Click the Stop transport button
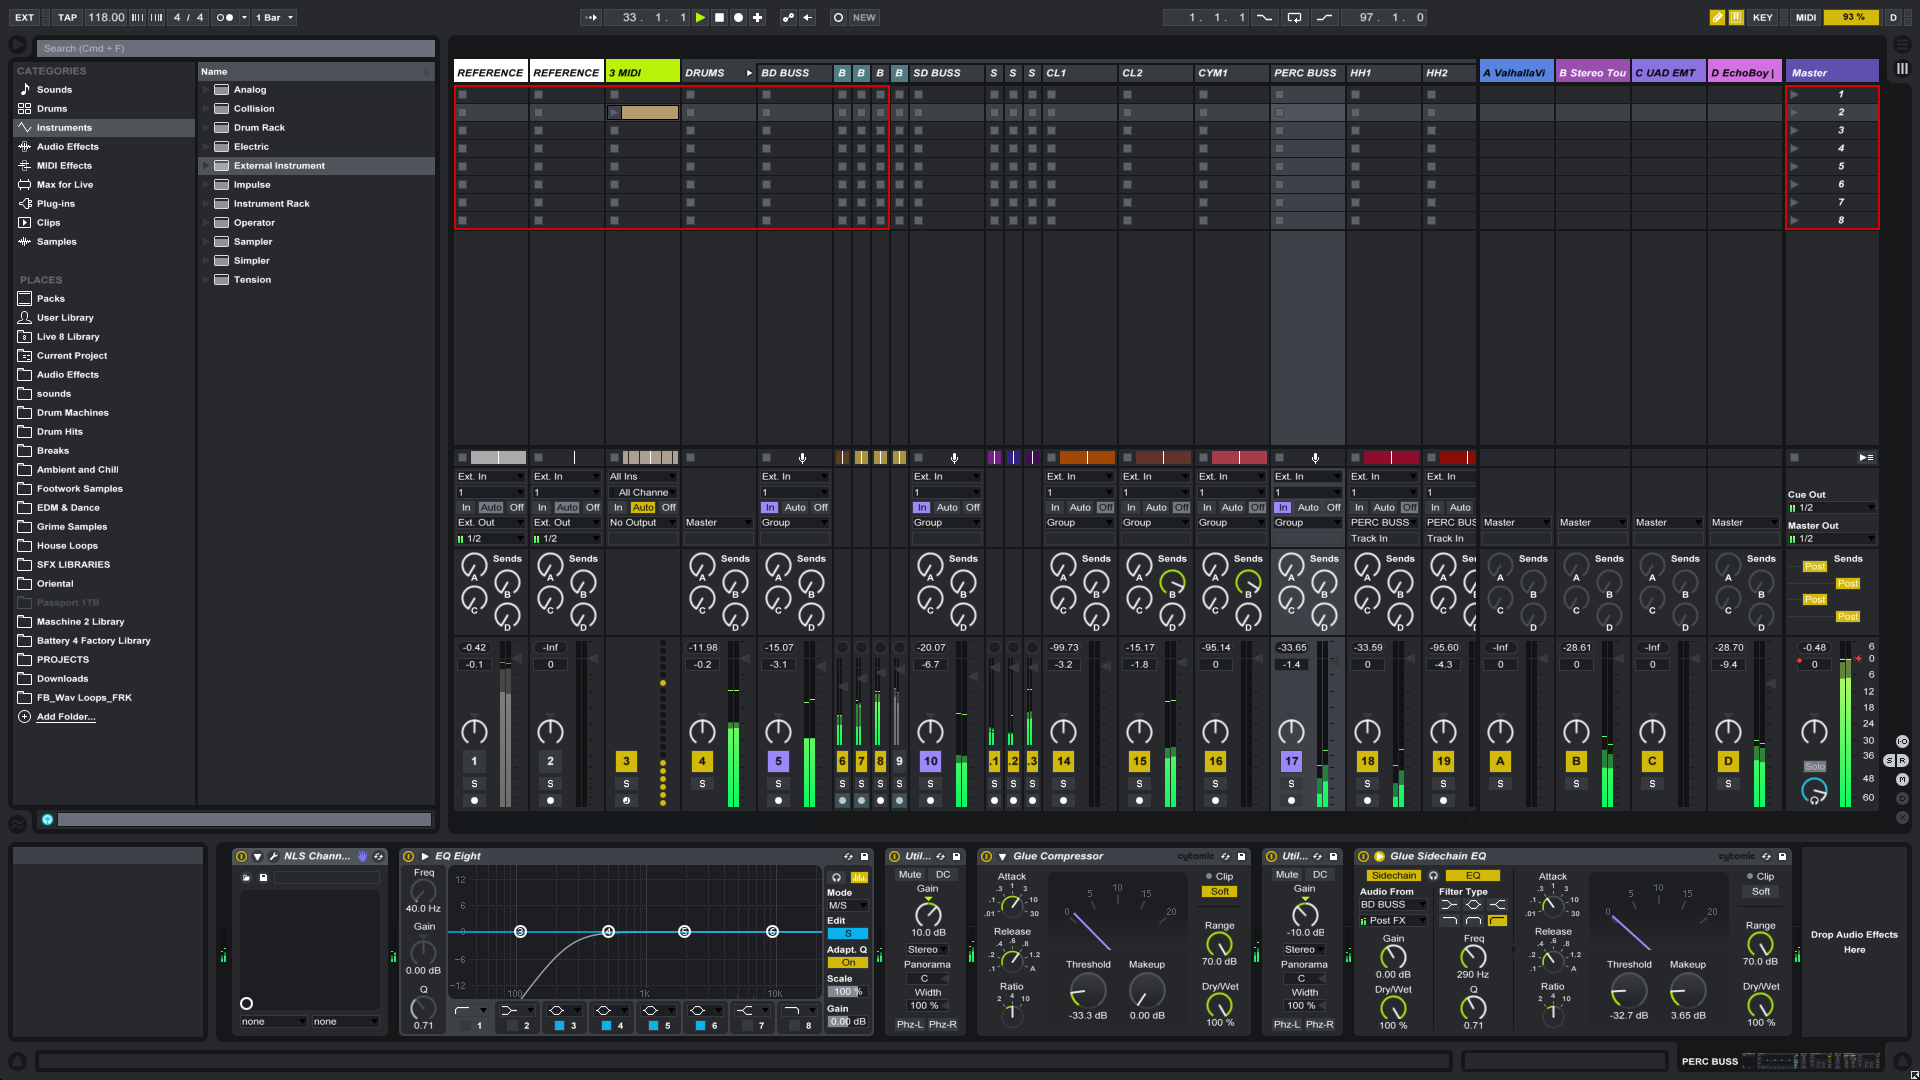1920x1080 pixels. [719, 17]
